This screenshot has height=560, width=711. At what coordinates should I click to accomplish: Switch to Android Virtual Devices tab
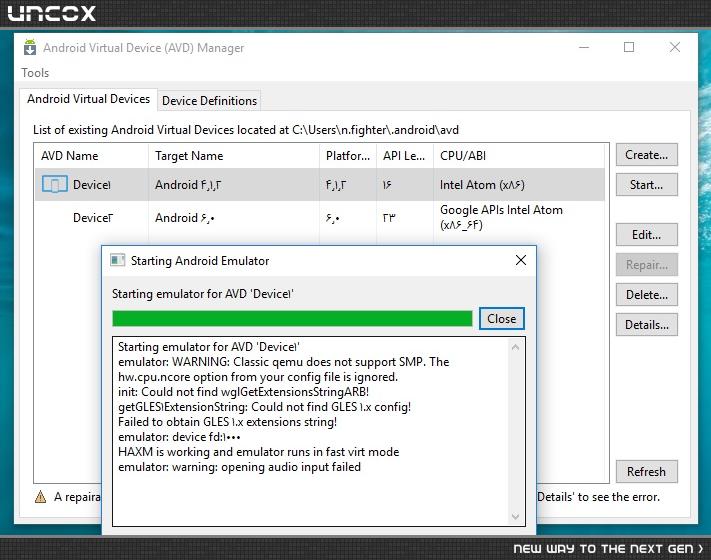(88, 99)
